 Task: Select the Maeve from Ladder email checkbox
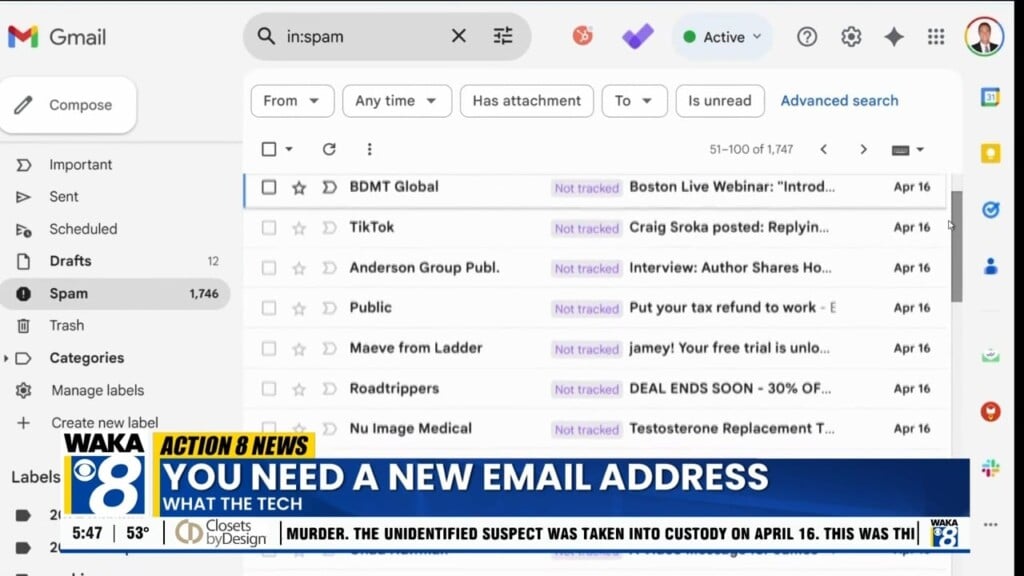point(268,349)
